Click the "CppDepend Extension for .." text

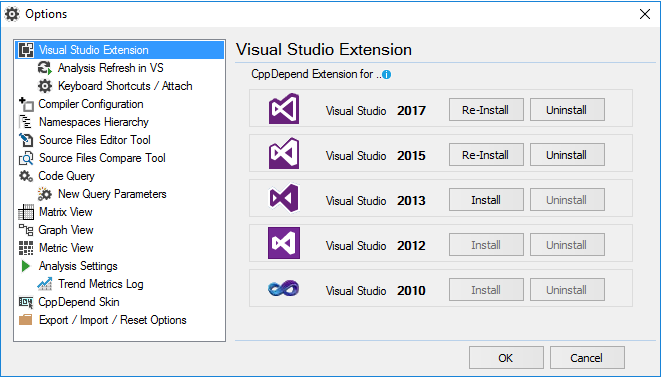(316, 74)
